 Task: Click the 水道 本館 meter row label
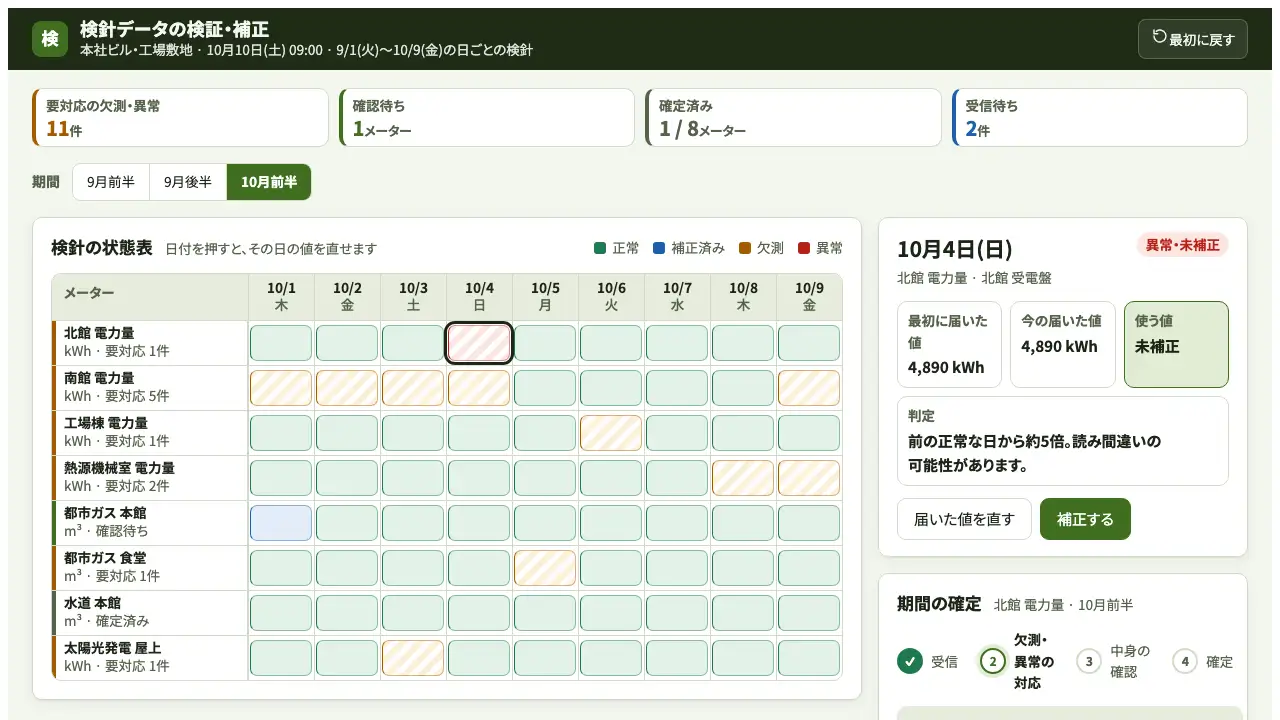tap(150, 613)
